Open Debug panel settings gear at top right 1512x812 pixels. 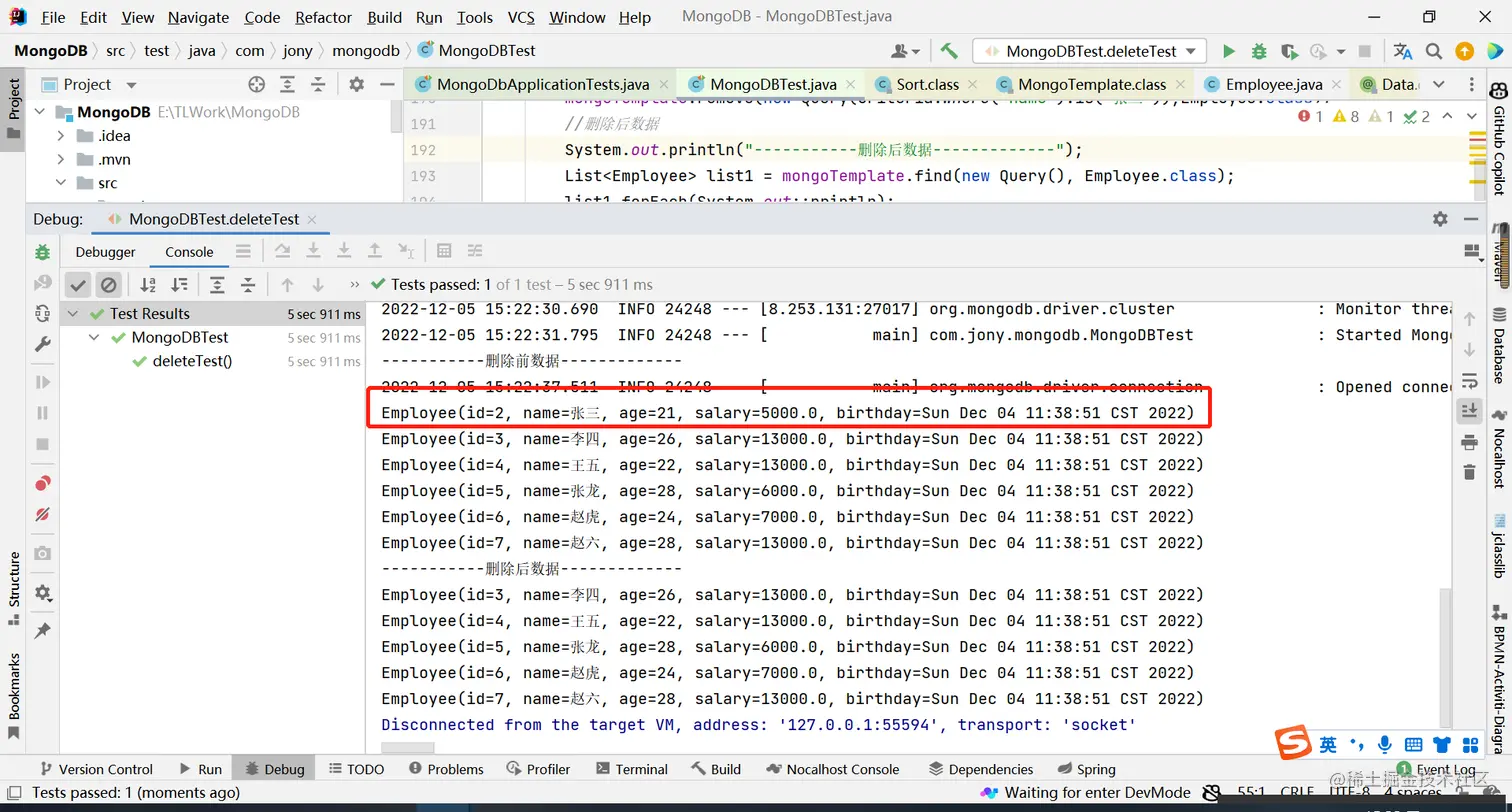(1440, 219)
